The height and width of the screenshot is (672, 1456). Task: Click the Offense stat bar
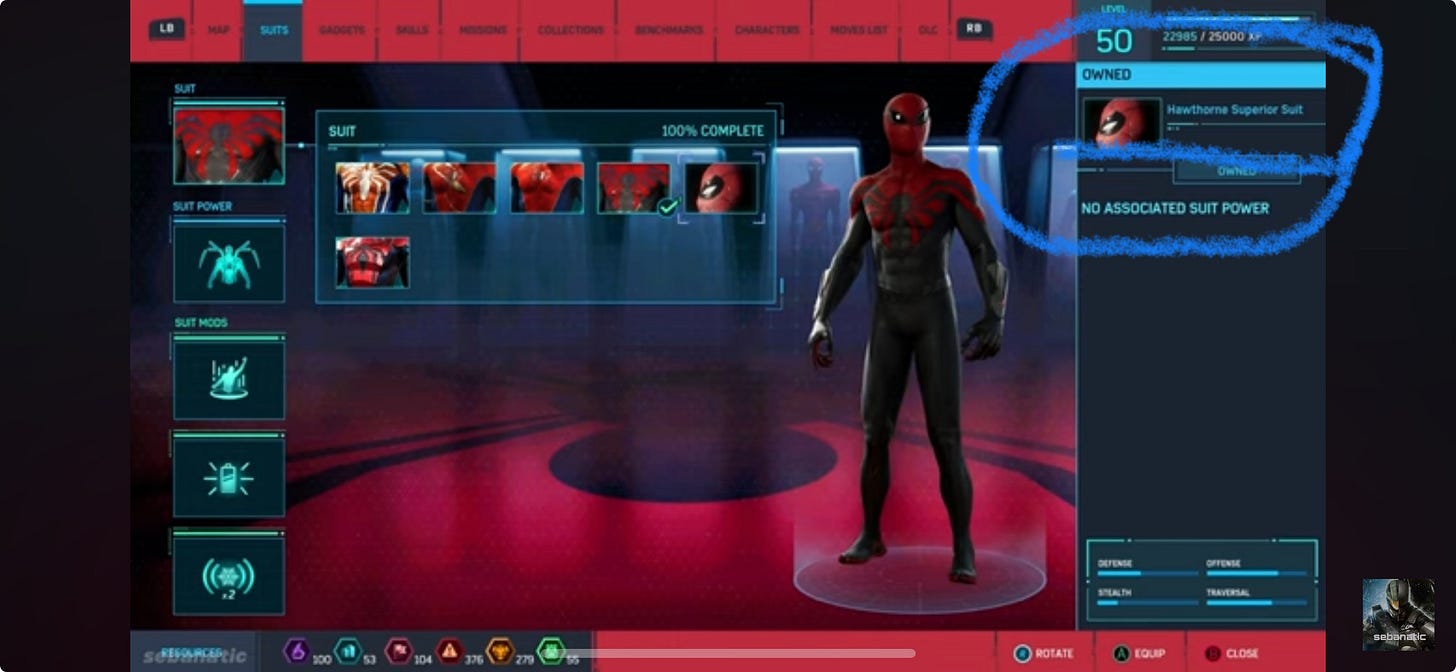click(1256, 573)
